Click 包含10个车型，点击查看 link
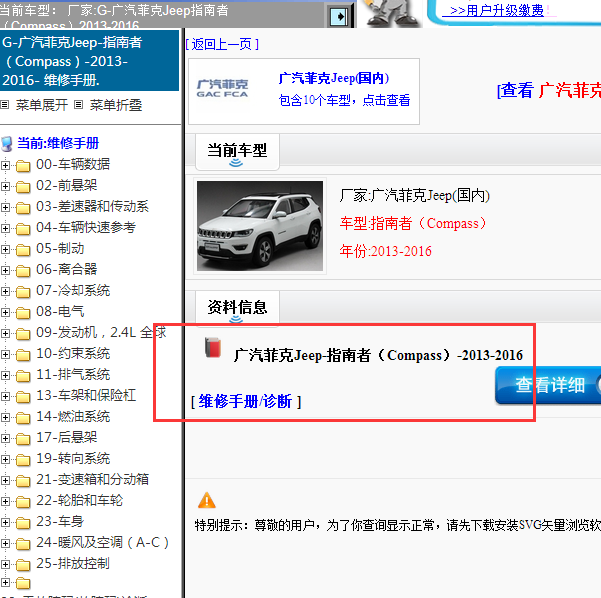Viewport: 601px width, 598px height. coord(344,100)
